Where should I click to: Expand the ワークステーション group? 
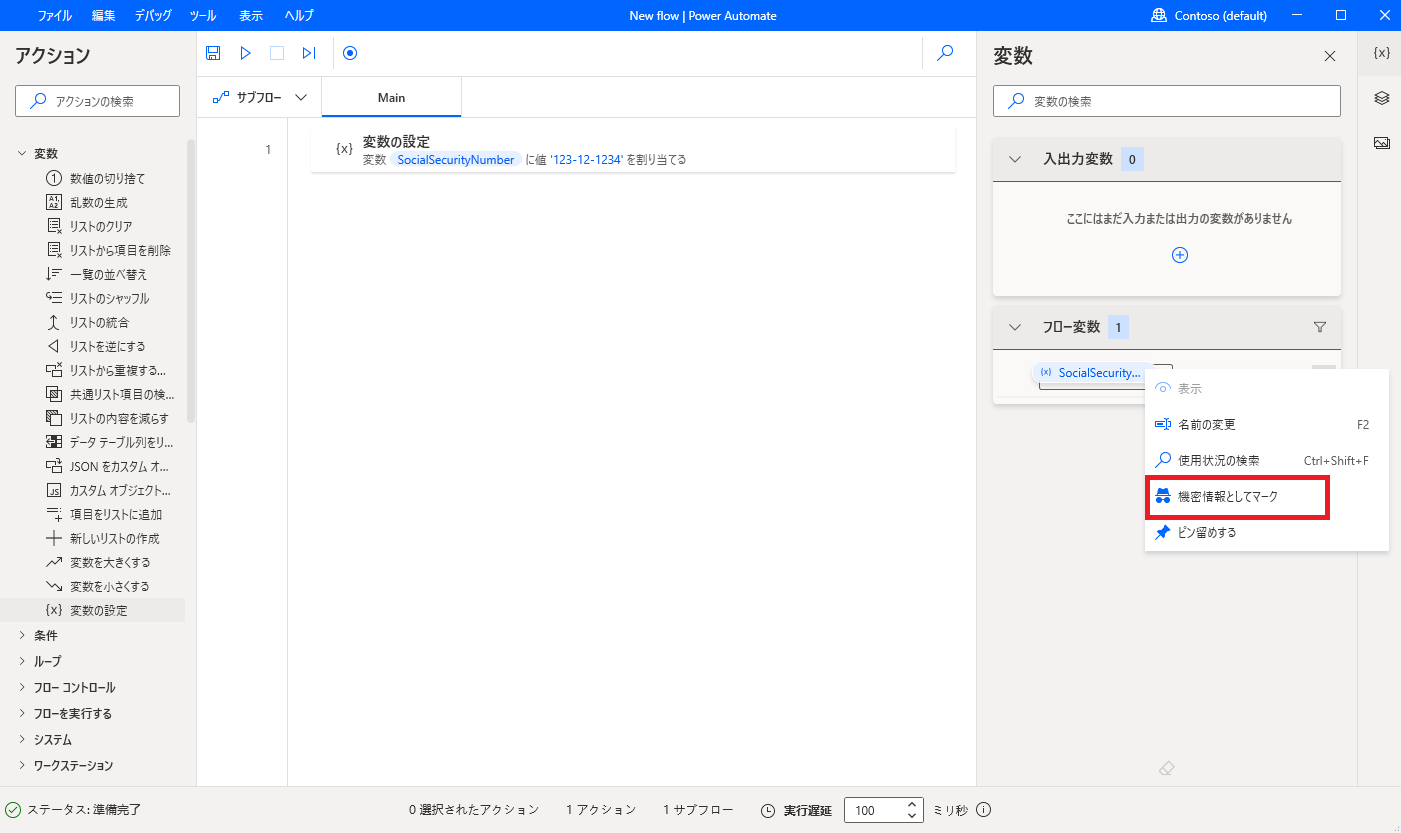point(22,765)
